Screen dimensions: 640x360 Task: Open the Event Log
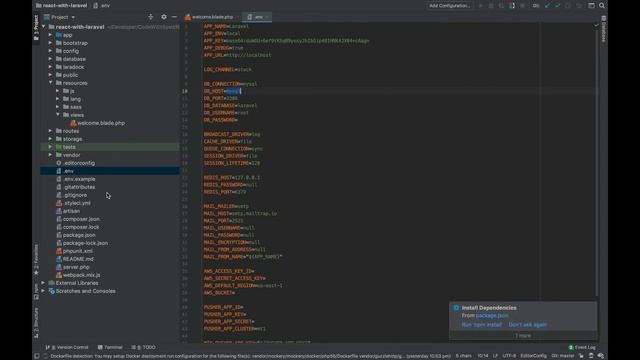pos(582,347)
